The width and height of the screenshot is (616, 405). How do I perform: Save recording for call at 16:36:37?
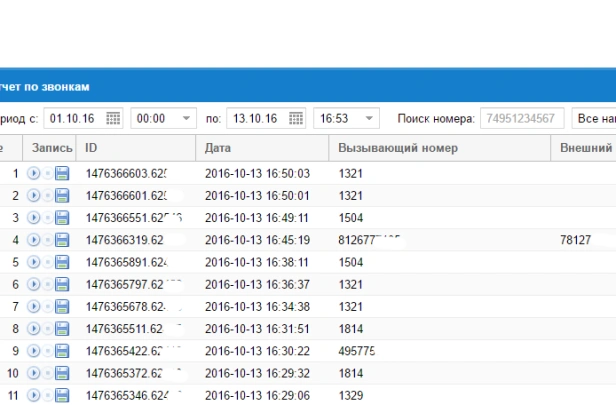62,284
